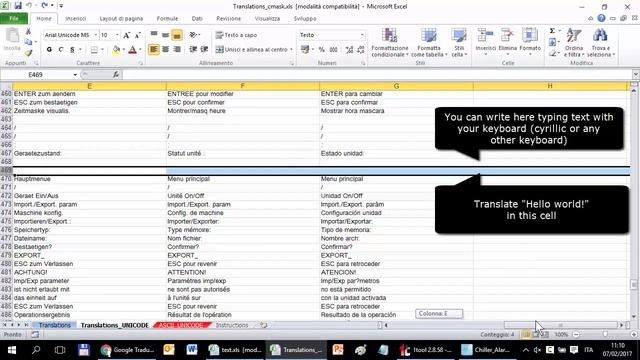Click the increase decimal icon

coord(349,49)
